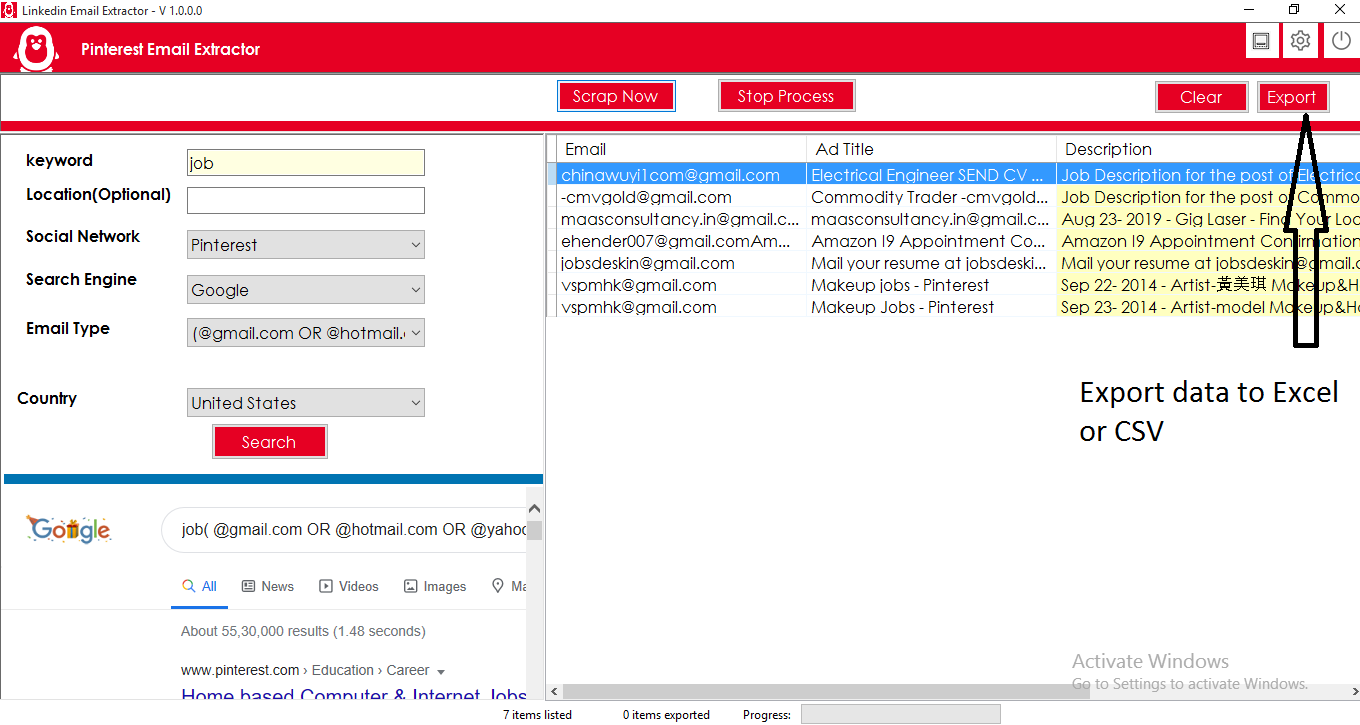This screenshot has height=725, width=1360.
Task: Switch to the All tab in Google results
Action: coord(199,586)
